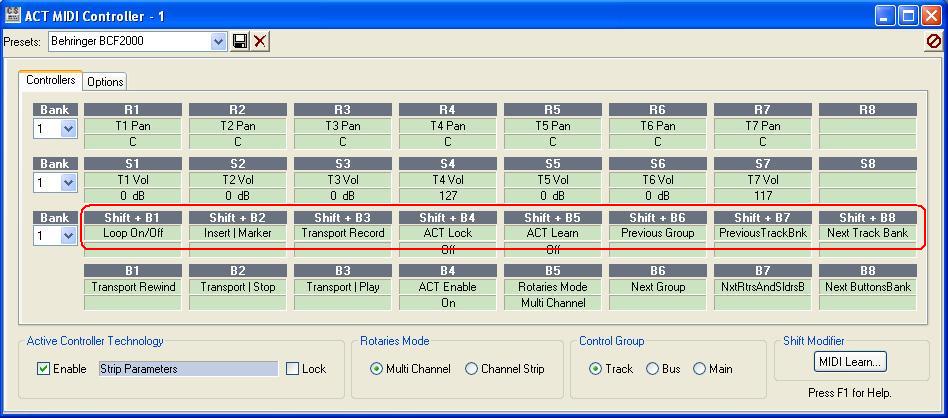Click the red disable icon at top right
The height and width of the screenshot is (418, 948).
[x=933, y=41]
